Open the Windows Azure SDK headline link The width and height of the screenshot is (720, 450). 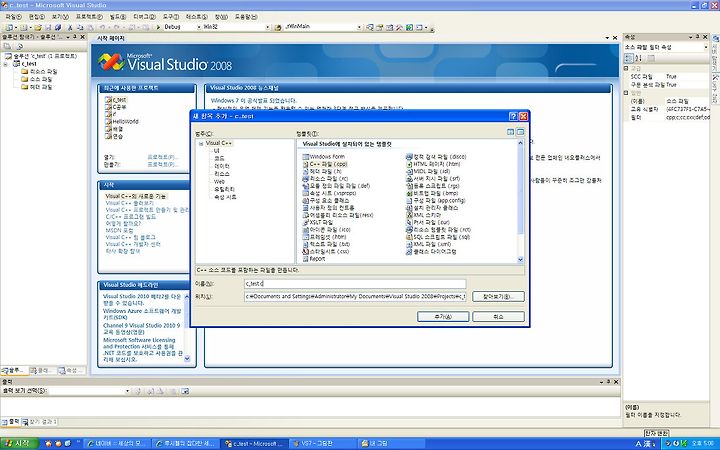pos(142,314)
